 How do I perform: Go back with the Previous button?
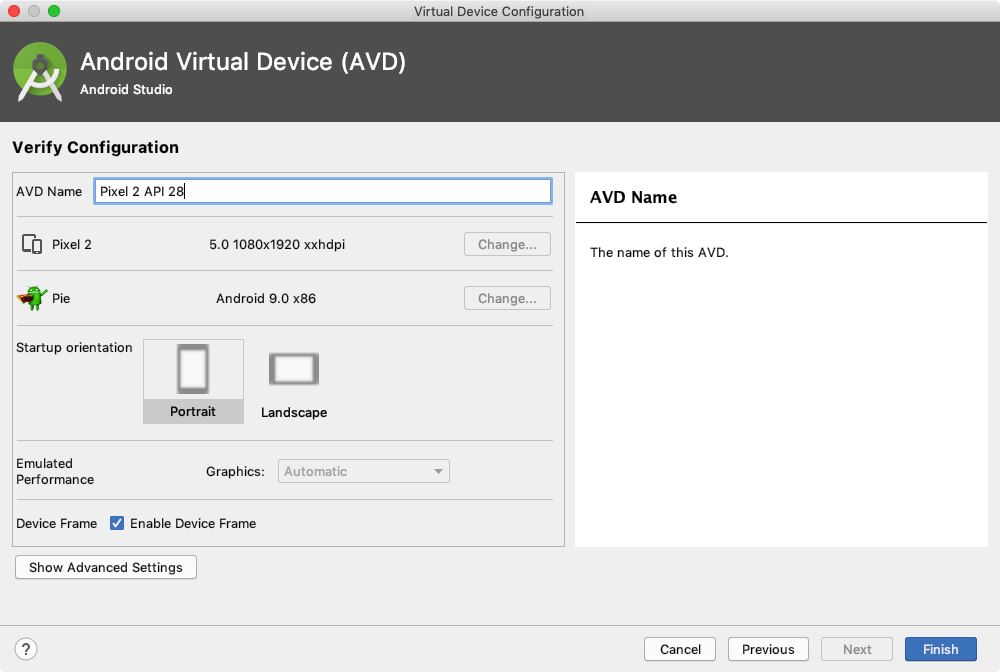tap(768, 649)
